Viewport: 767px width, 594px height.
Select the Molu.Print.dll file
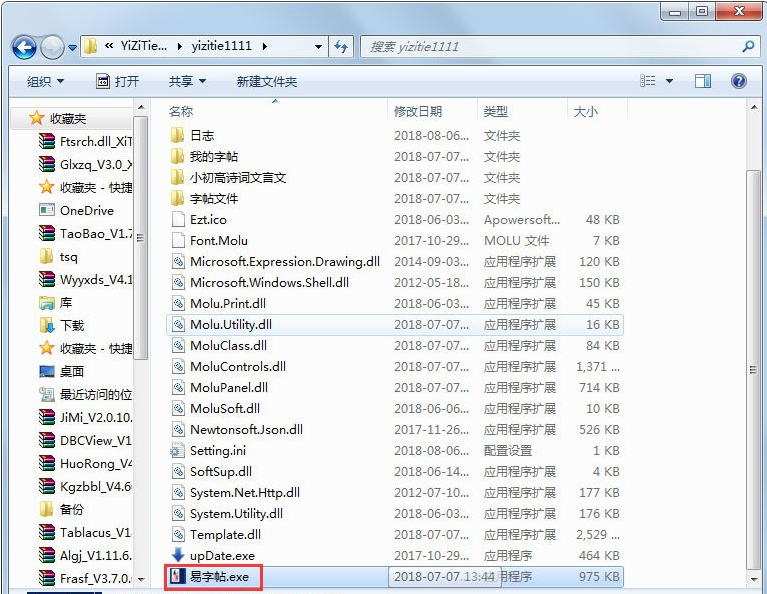(227, 304)
